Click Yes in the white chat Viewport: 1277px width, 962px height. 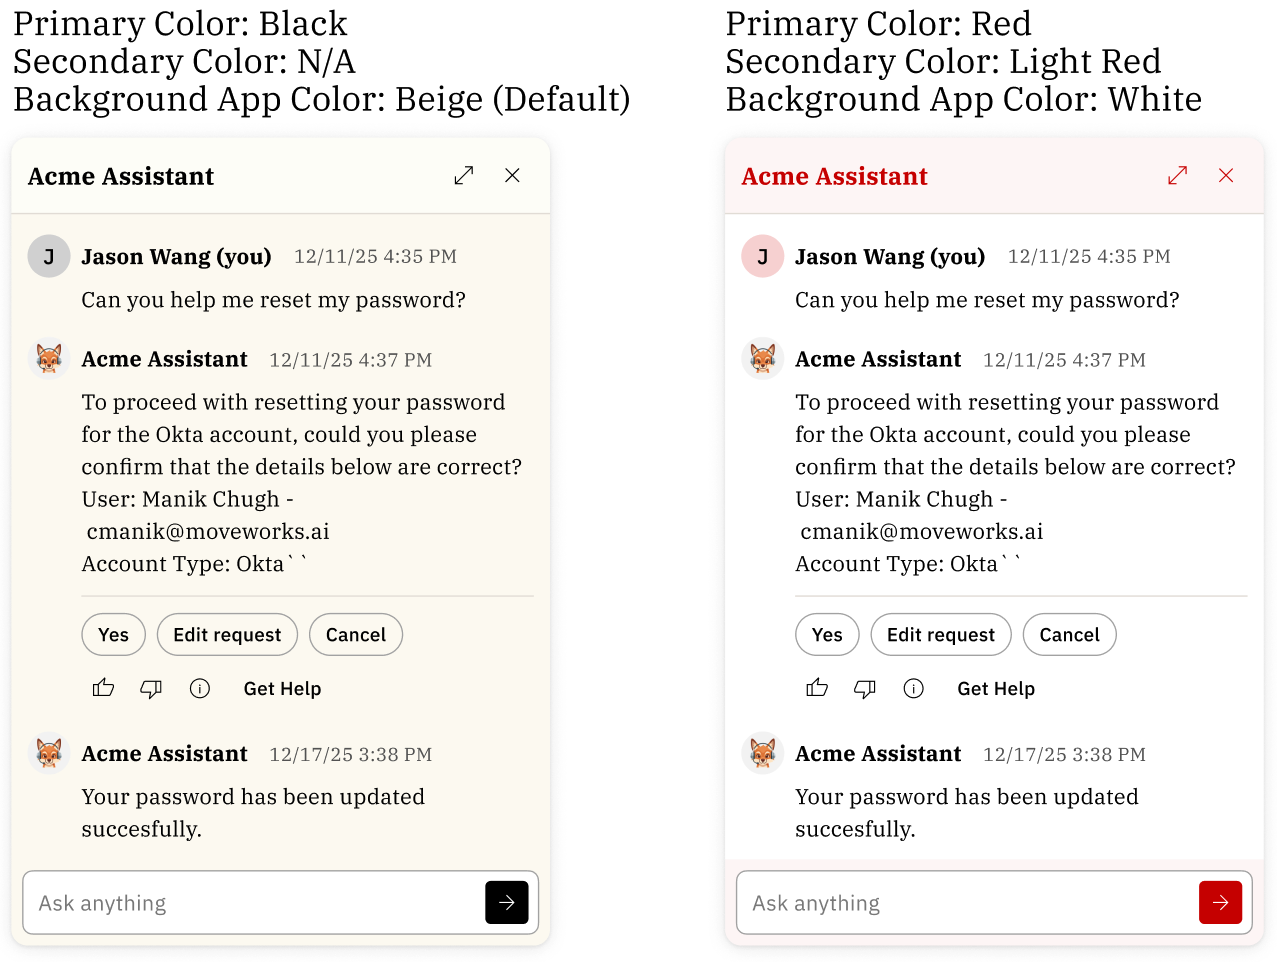point(827,635)
